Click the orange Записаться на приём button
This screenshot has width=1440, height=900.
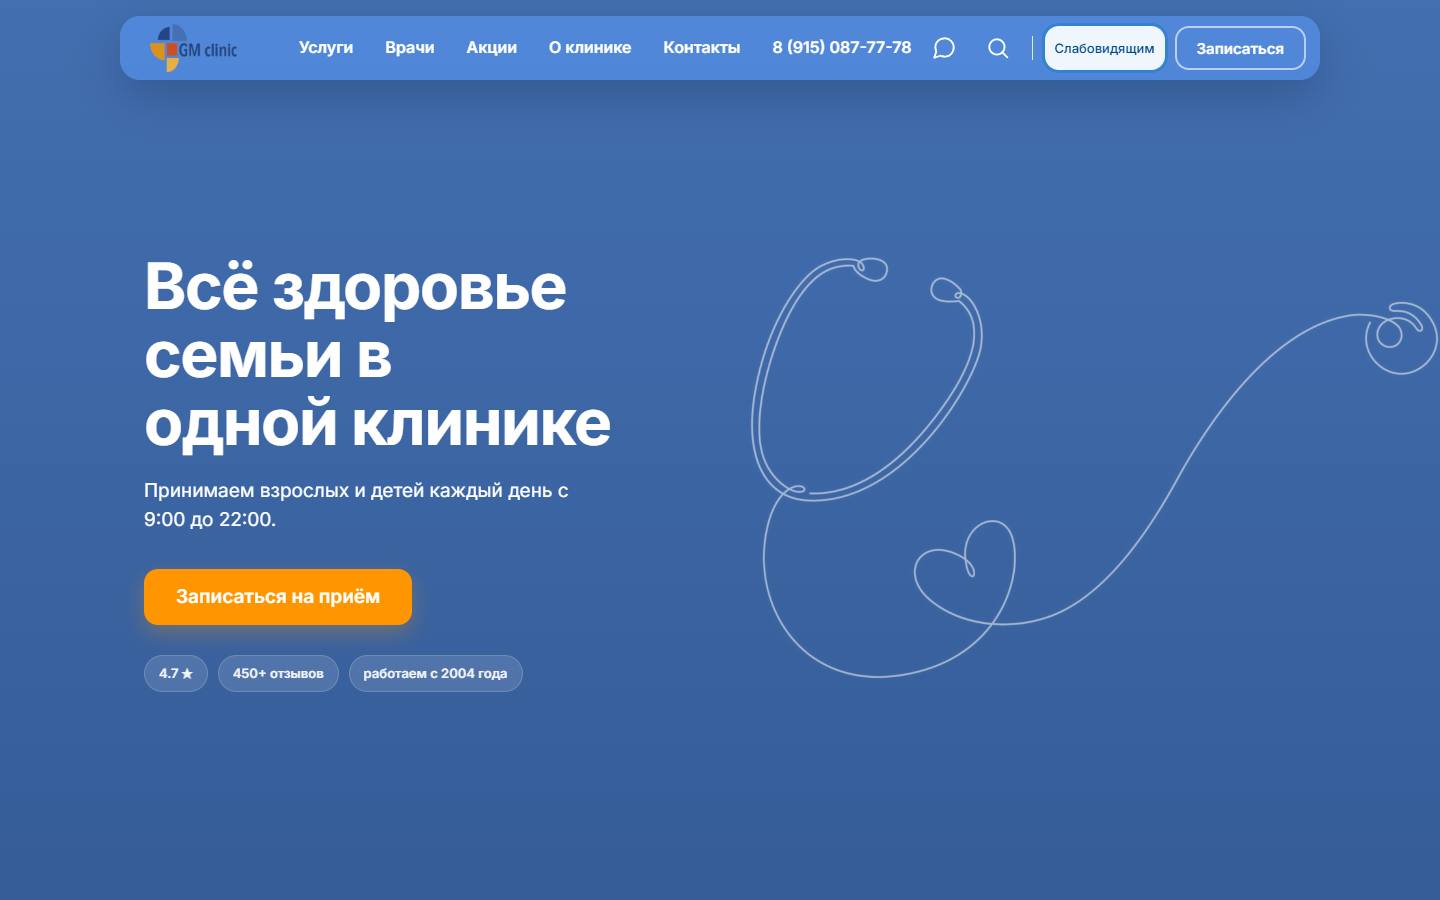coord(278,597)
